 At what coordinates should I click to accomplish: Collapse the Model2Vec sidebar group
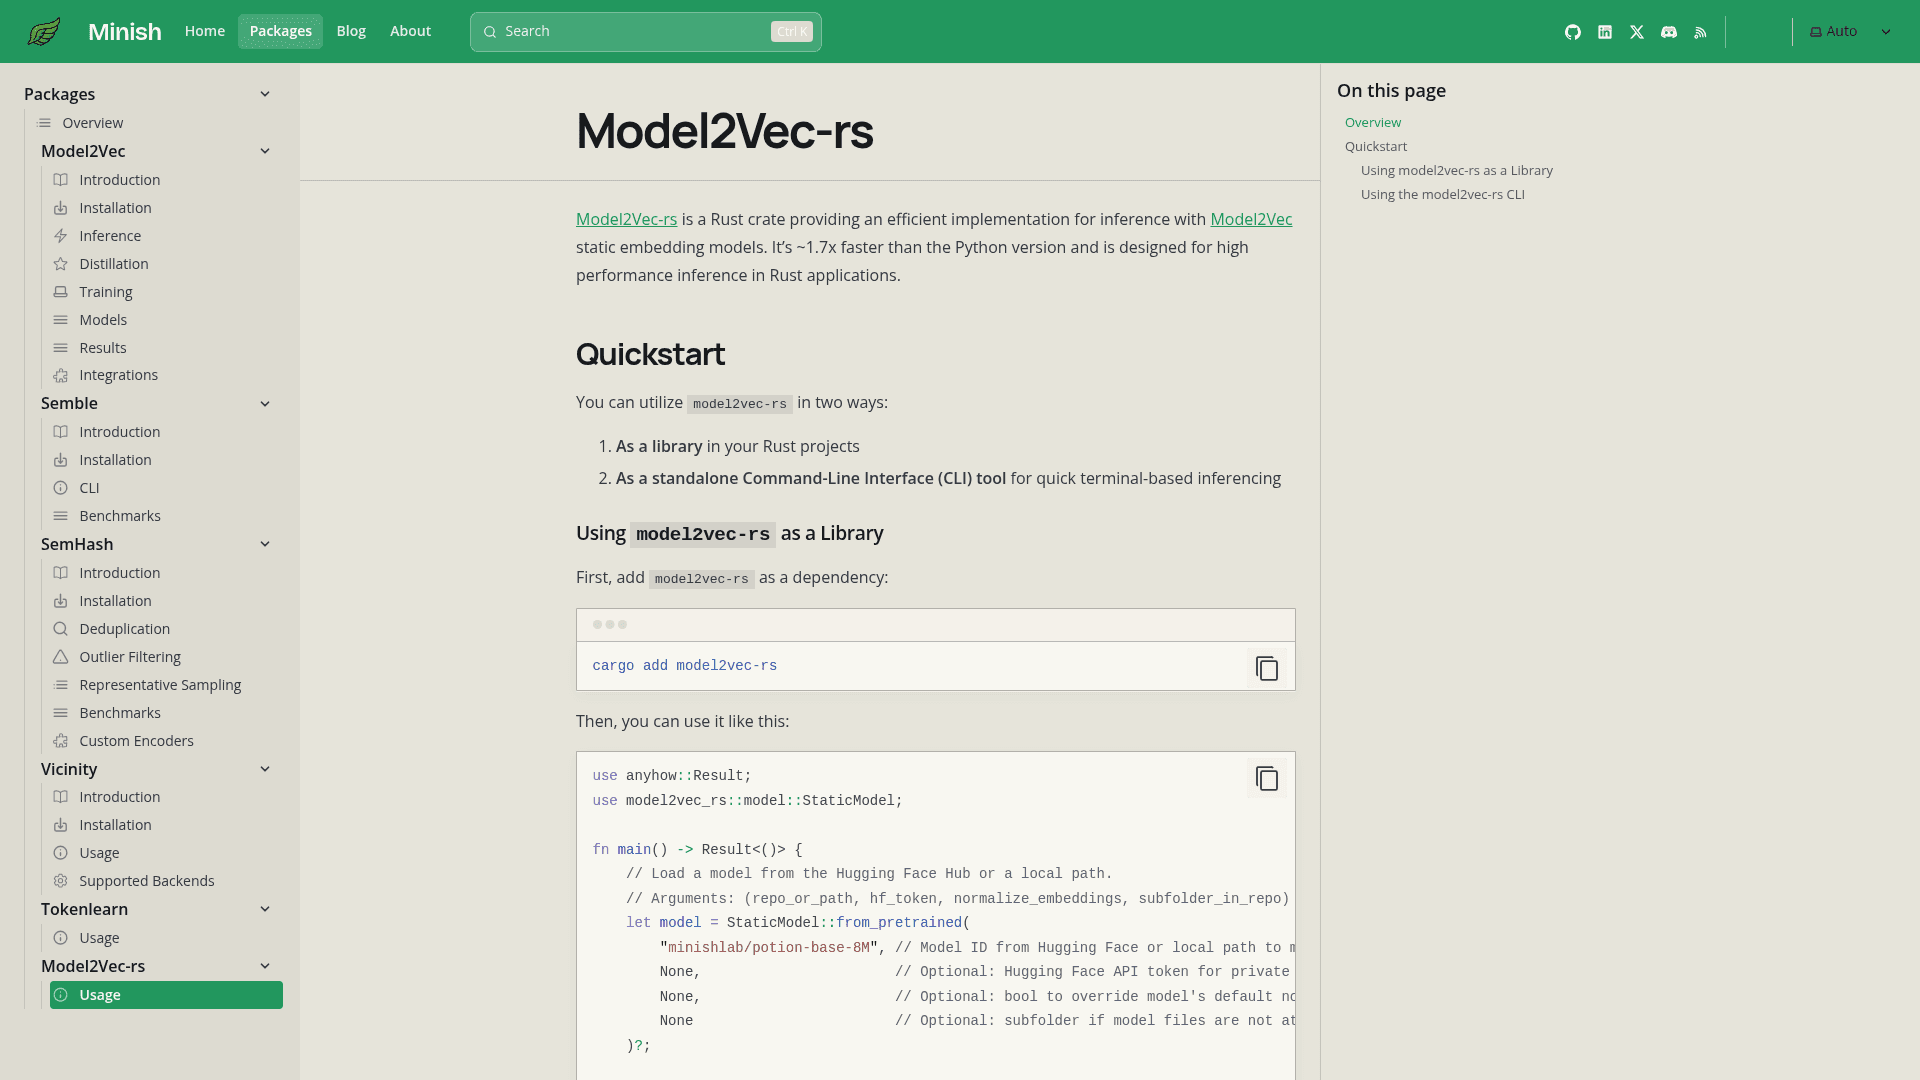[x=265, y=151]
